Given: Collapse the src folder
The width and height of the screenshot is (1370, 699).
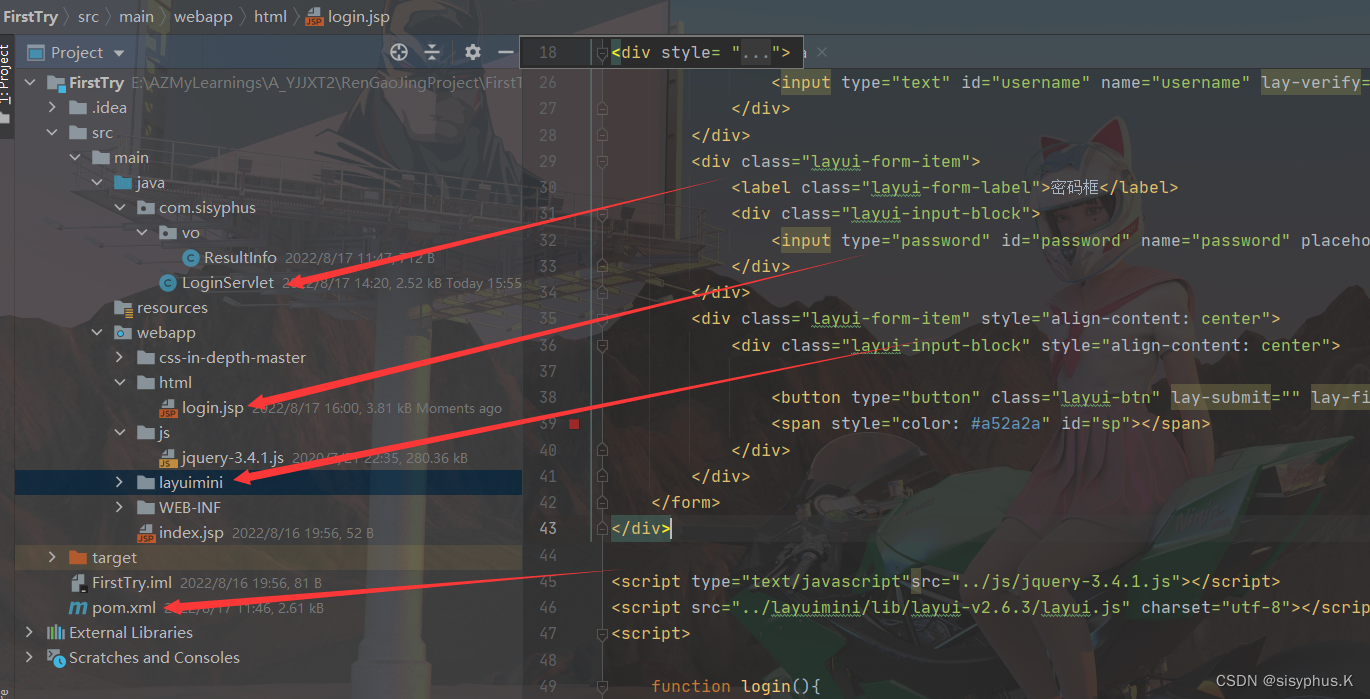Looking at the screenshot, I should (x=52, y=133).
